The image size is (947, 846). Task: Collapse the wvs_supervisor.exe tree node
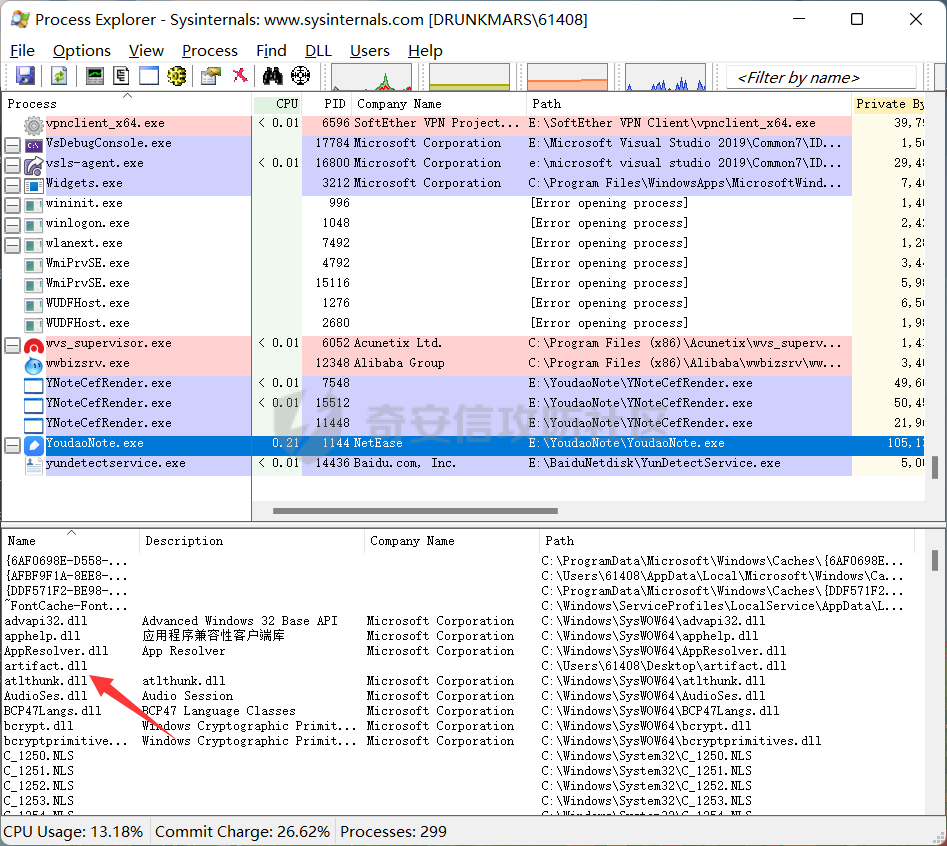point(12,344)
